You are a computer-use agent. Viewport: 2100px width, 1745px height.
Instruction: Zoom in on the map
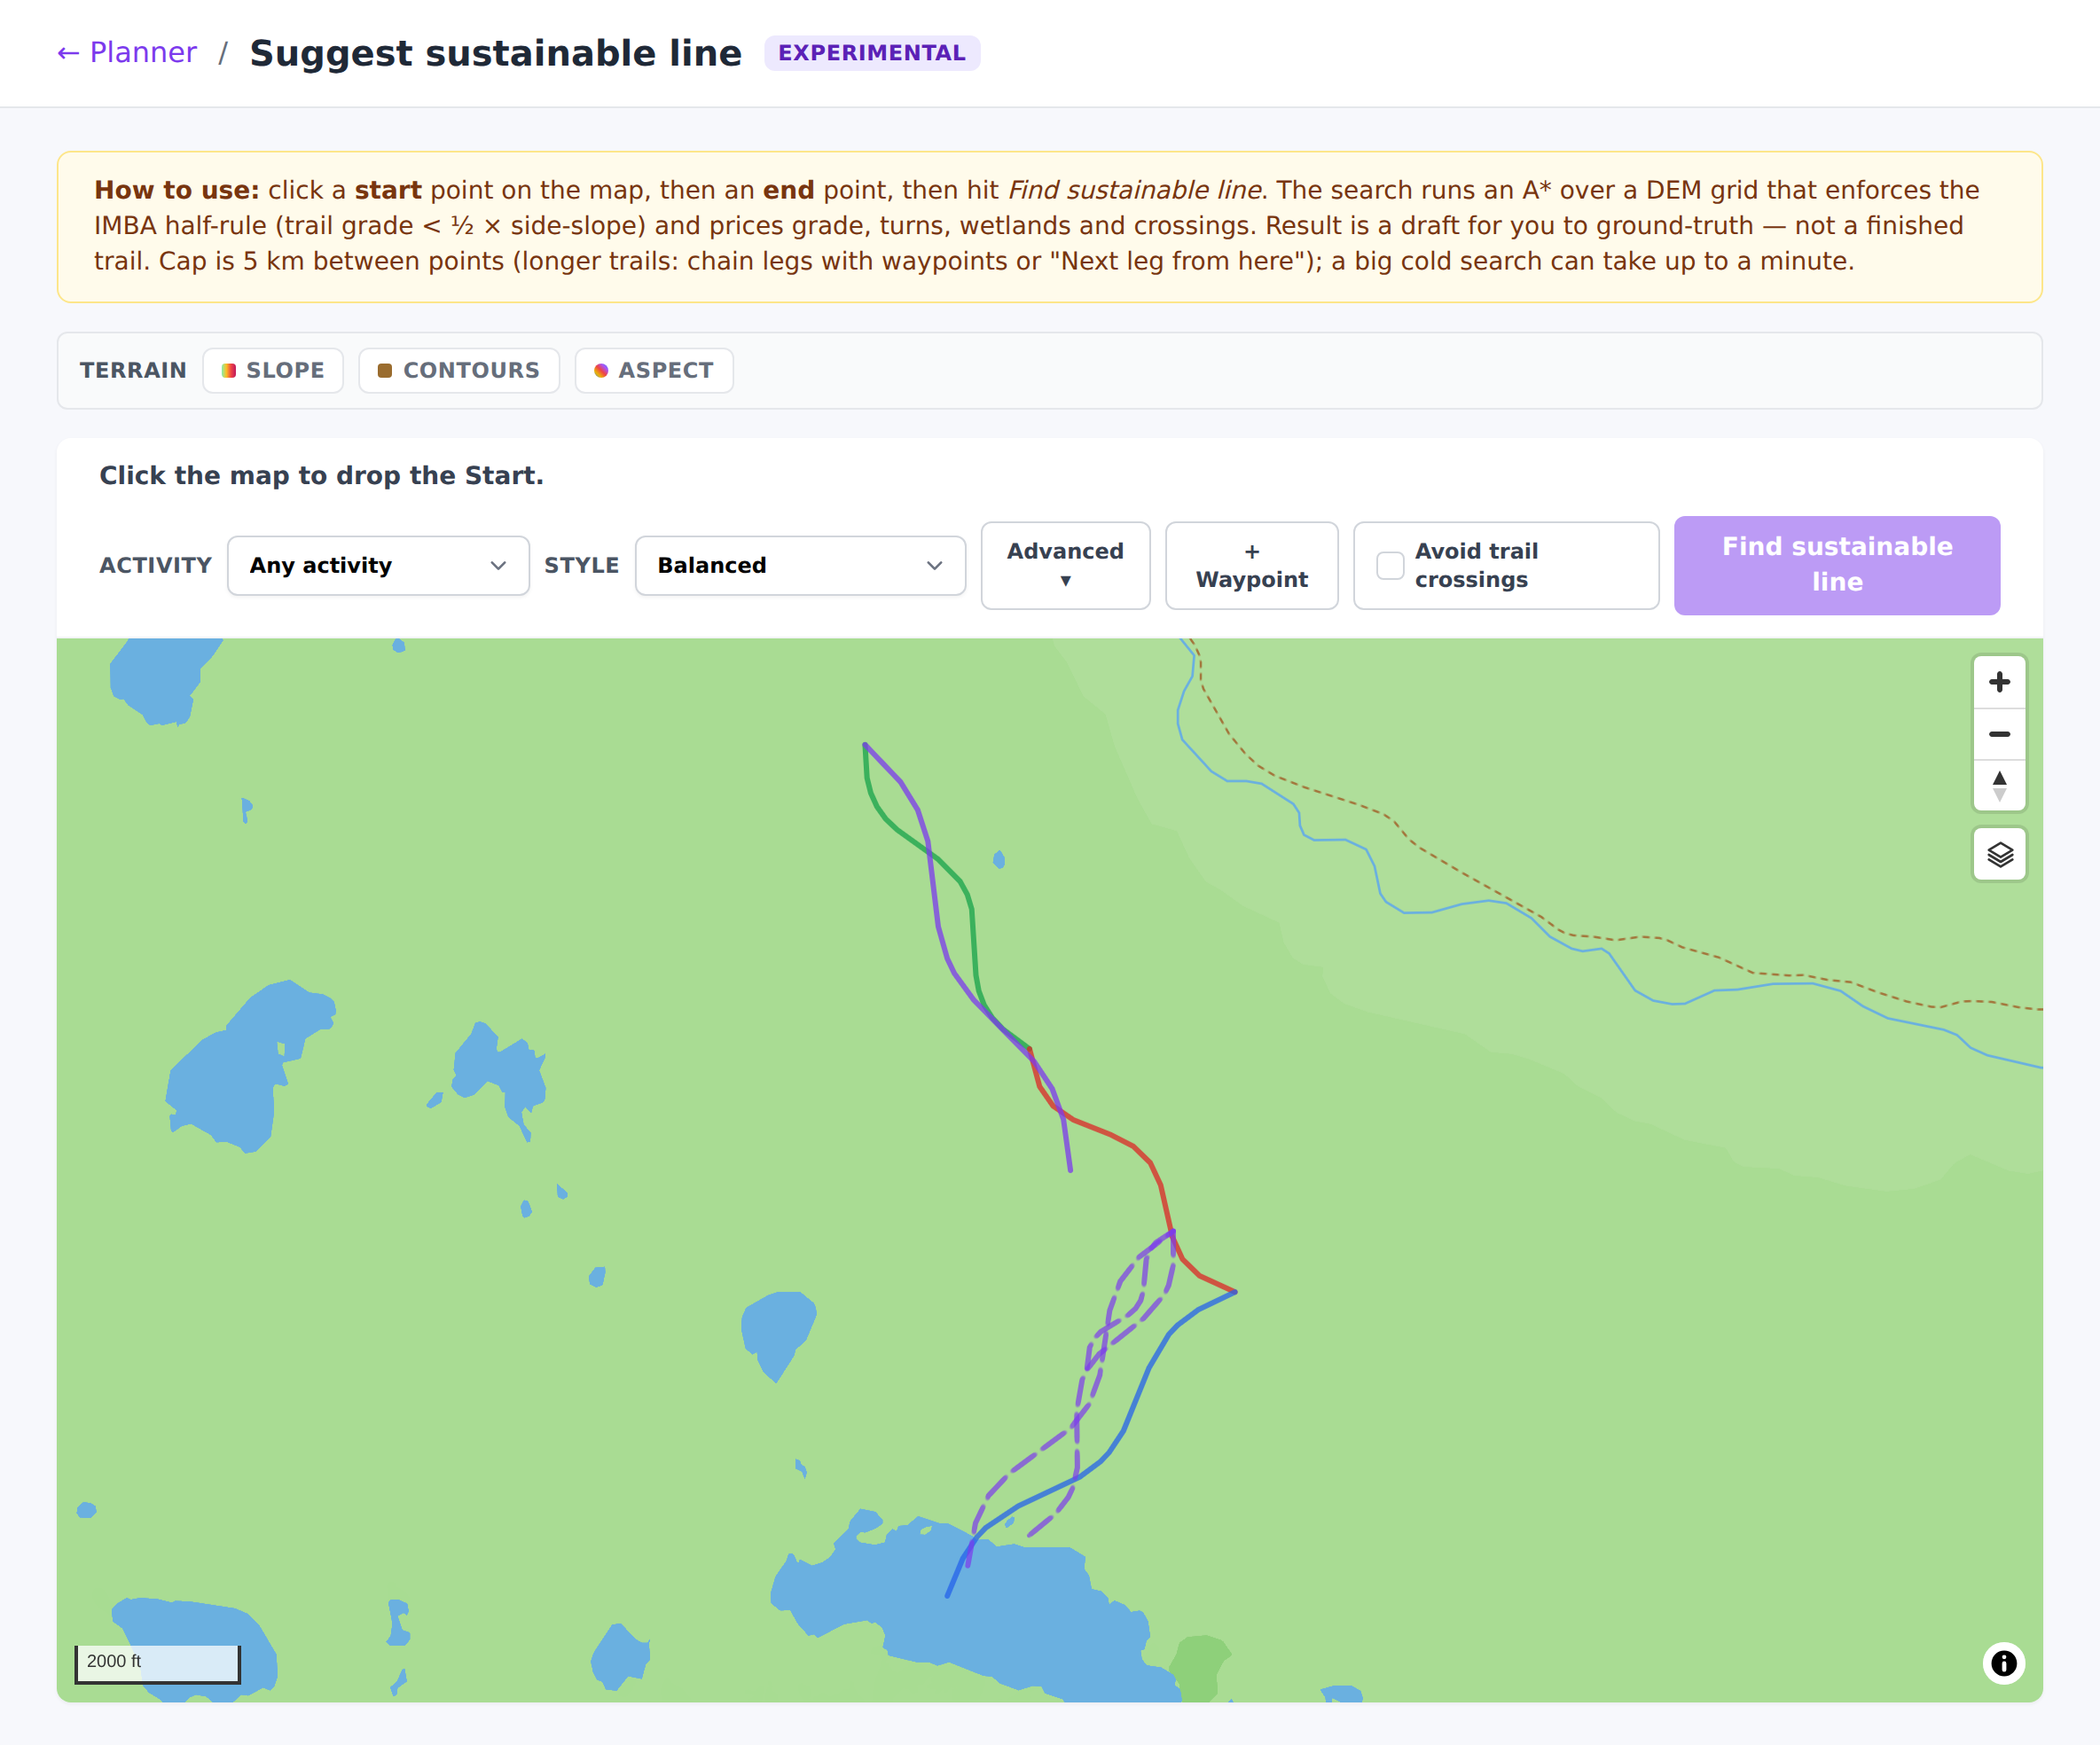tap(1998, 682)
